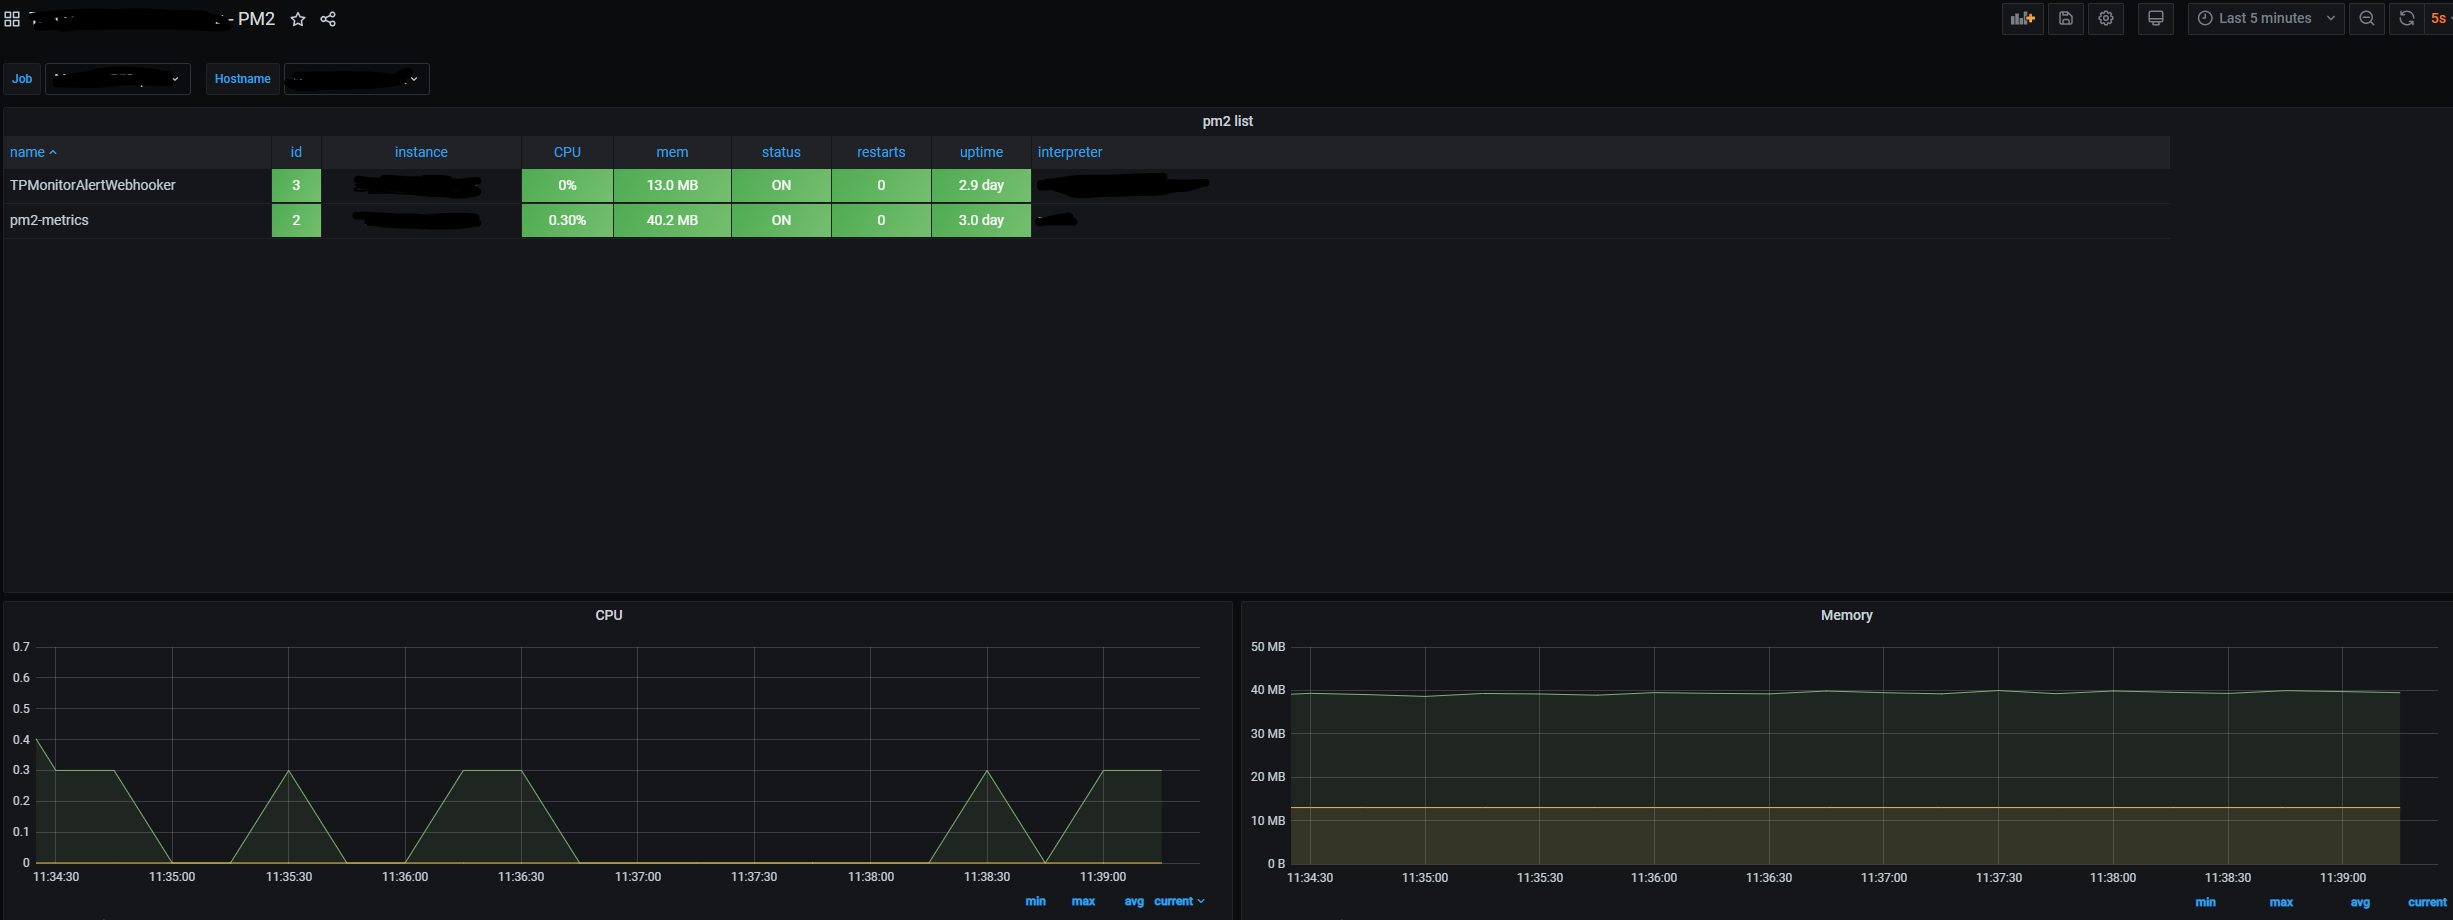Select the pm2-metrics process name
2453x920 pixels.
(49, 220)
